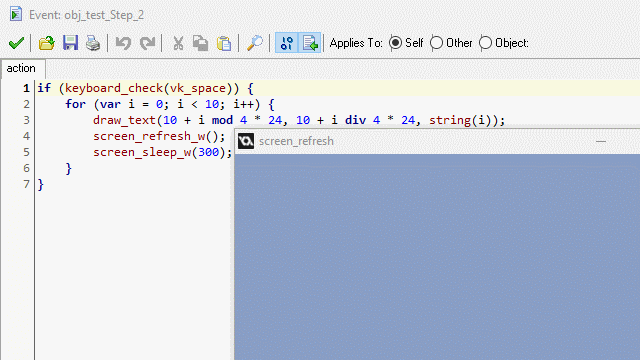The image size is (640, 360).
Task: Open a file using the folder icon
Action: pos(47,43)
